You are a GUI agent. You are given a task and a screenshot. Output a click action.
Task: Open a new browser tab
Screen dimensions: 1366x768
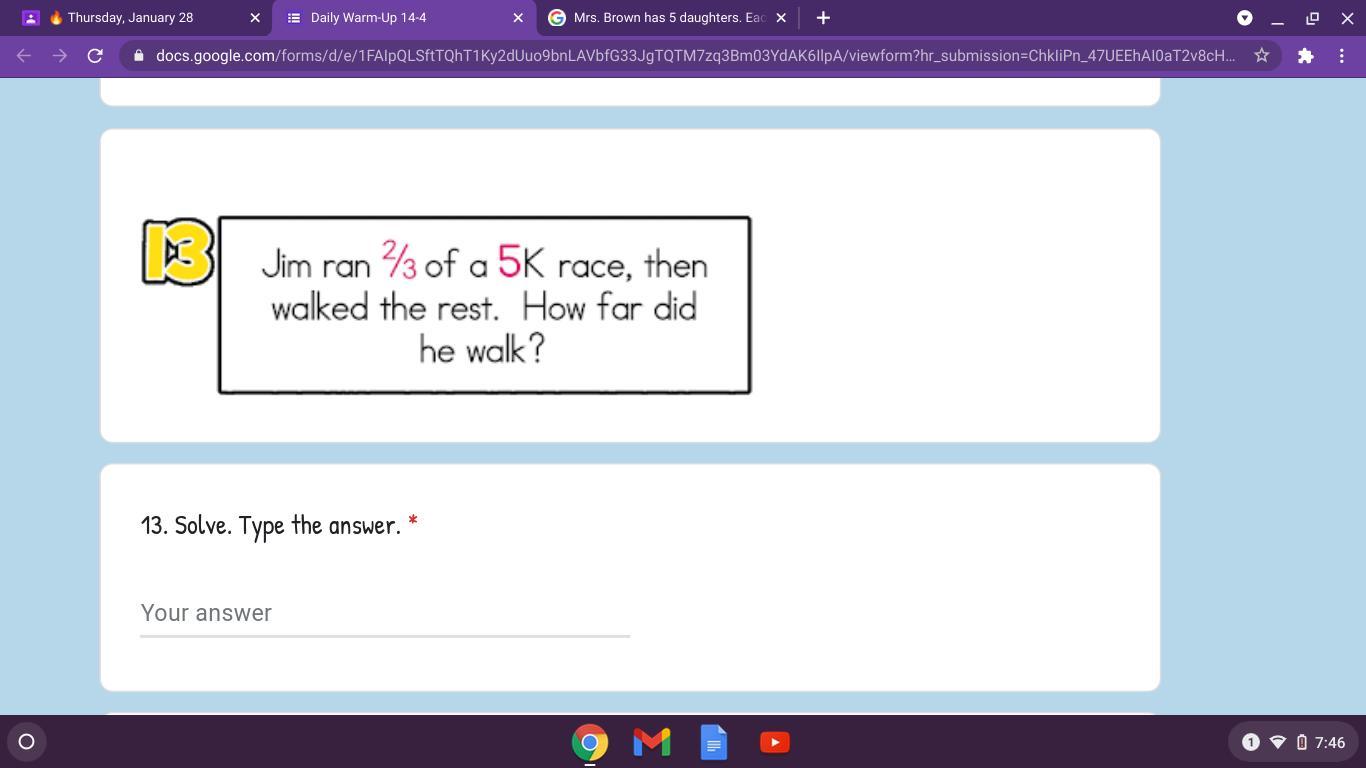click(823, 18)
